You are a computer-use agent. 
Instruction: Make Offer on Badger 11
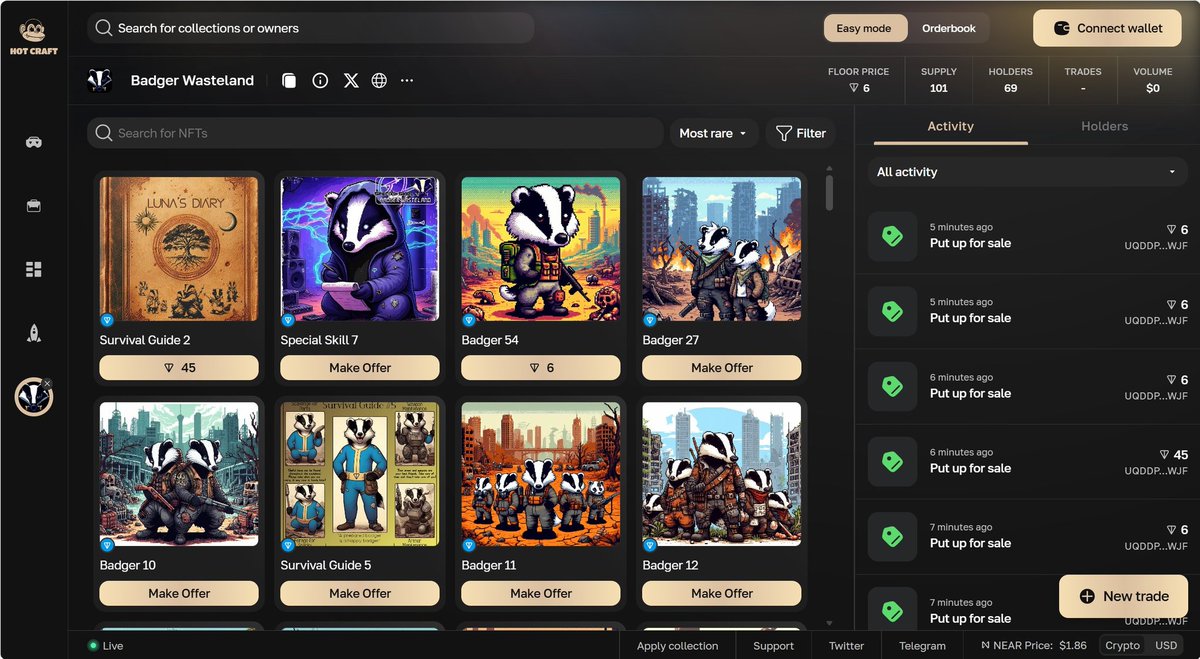541,593
